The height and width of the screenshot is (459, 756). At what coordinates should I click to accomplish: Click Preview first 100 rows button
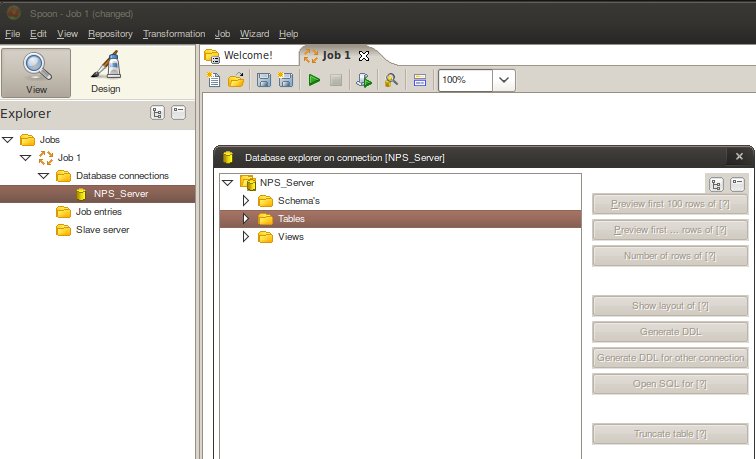[x=670, y=204]
